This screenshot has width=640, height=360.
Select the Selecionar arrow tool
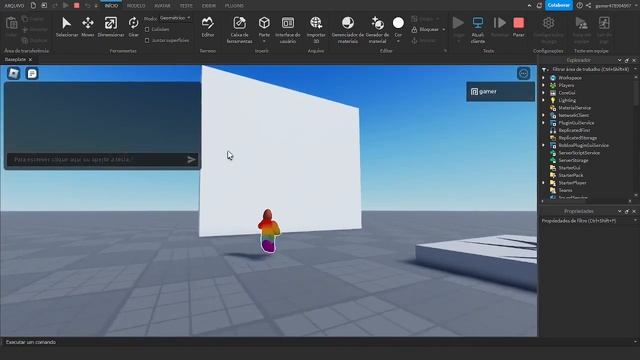(67, 27)
